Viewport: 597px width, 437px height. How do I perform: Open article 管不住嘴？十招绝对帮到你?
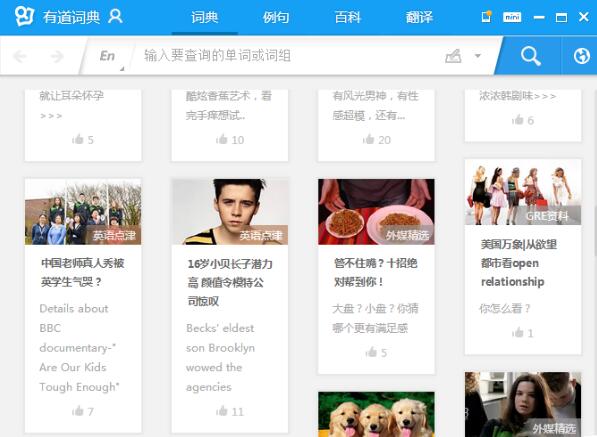coord(376,272)
